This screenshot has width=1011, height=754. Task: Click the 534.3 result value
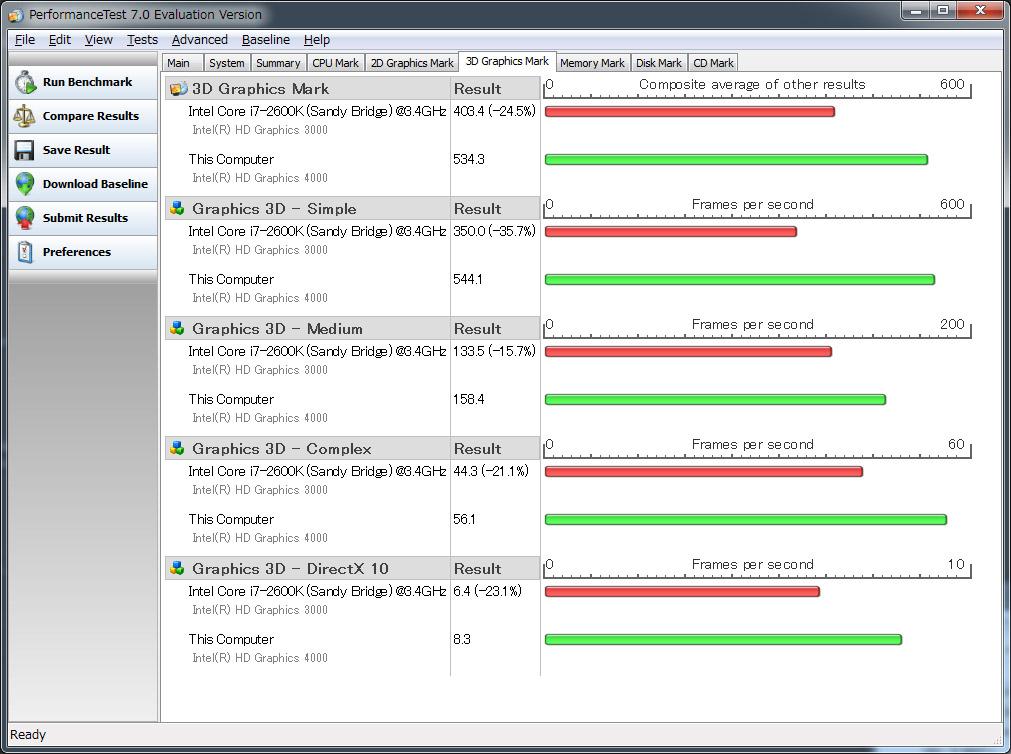tap(469, 159)
